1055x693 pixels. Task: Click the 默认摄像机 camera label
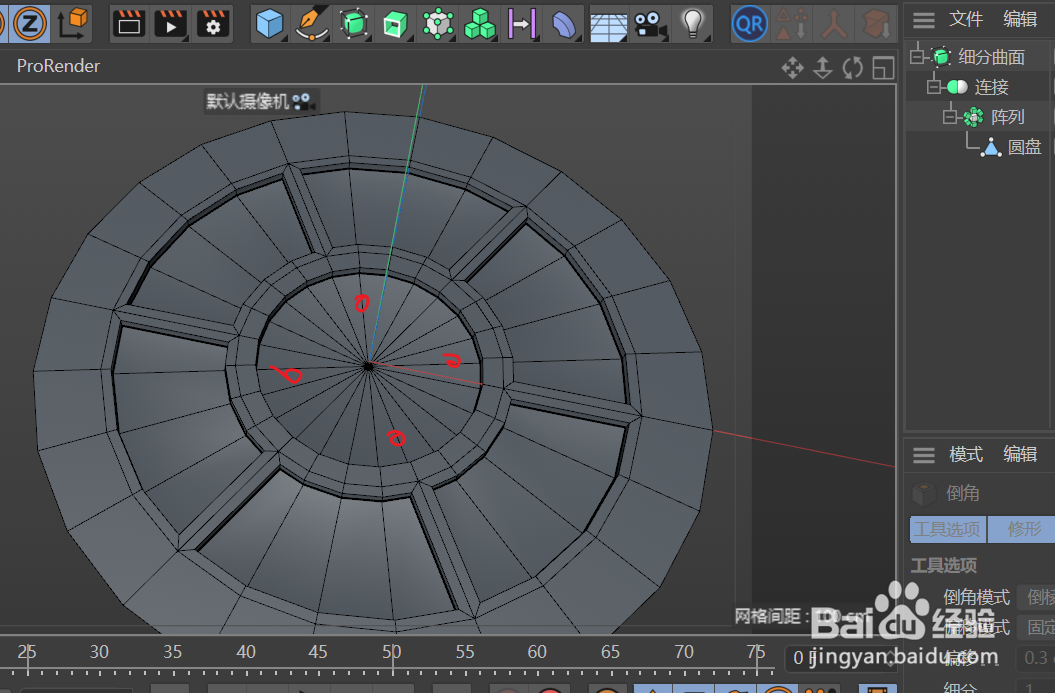pos(259,102)
